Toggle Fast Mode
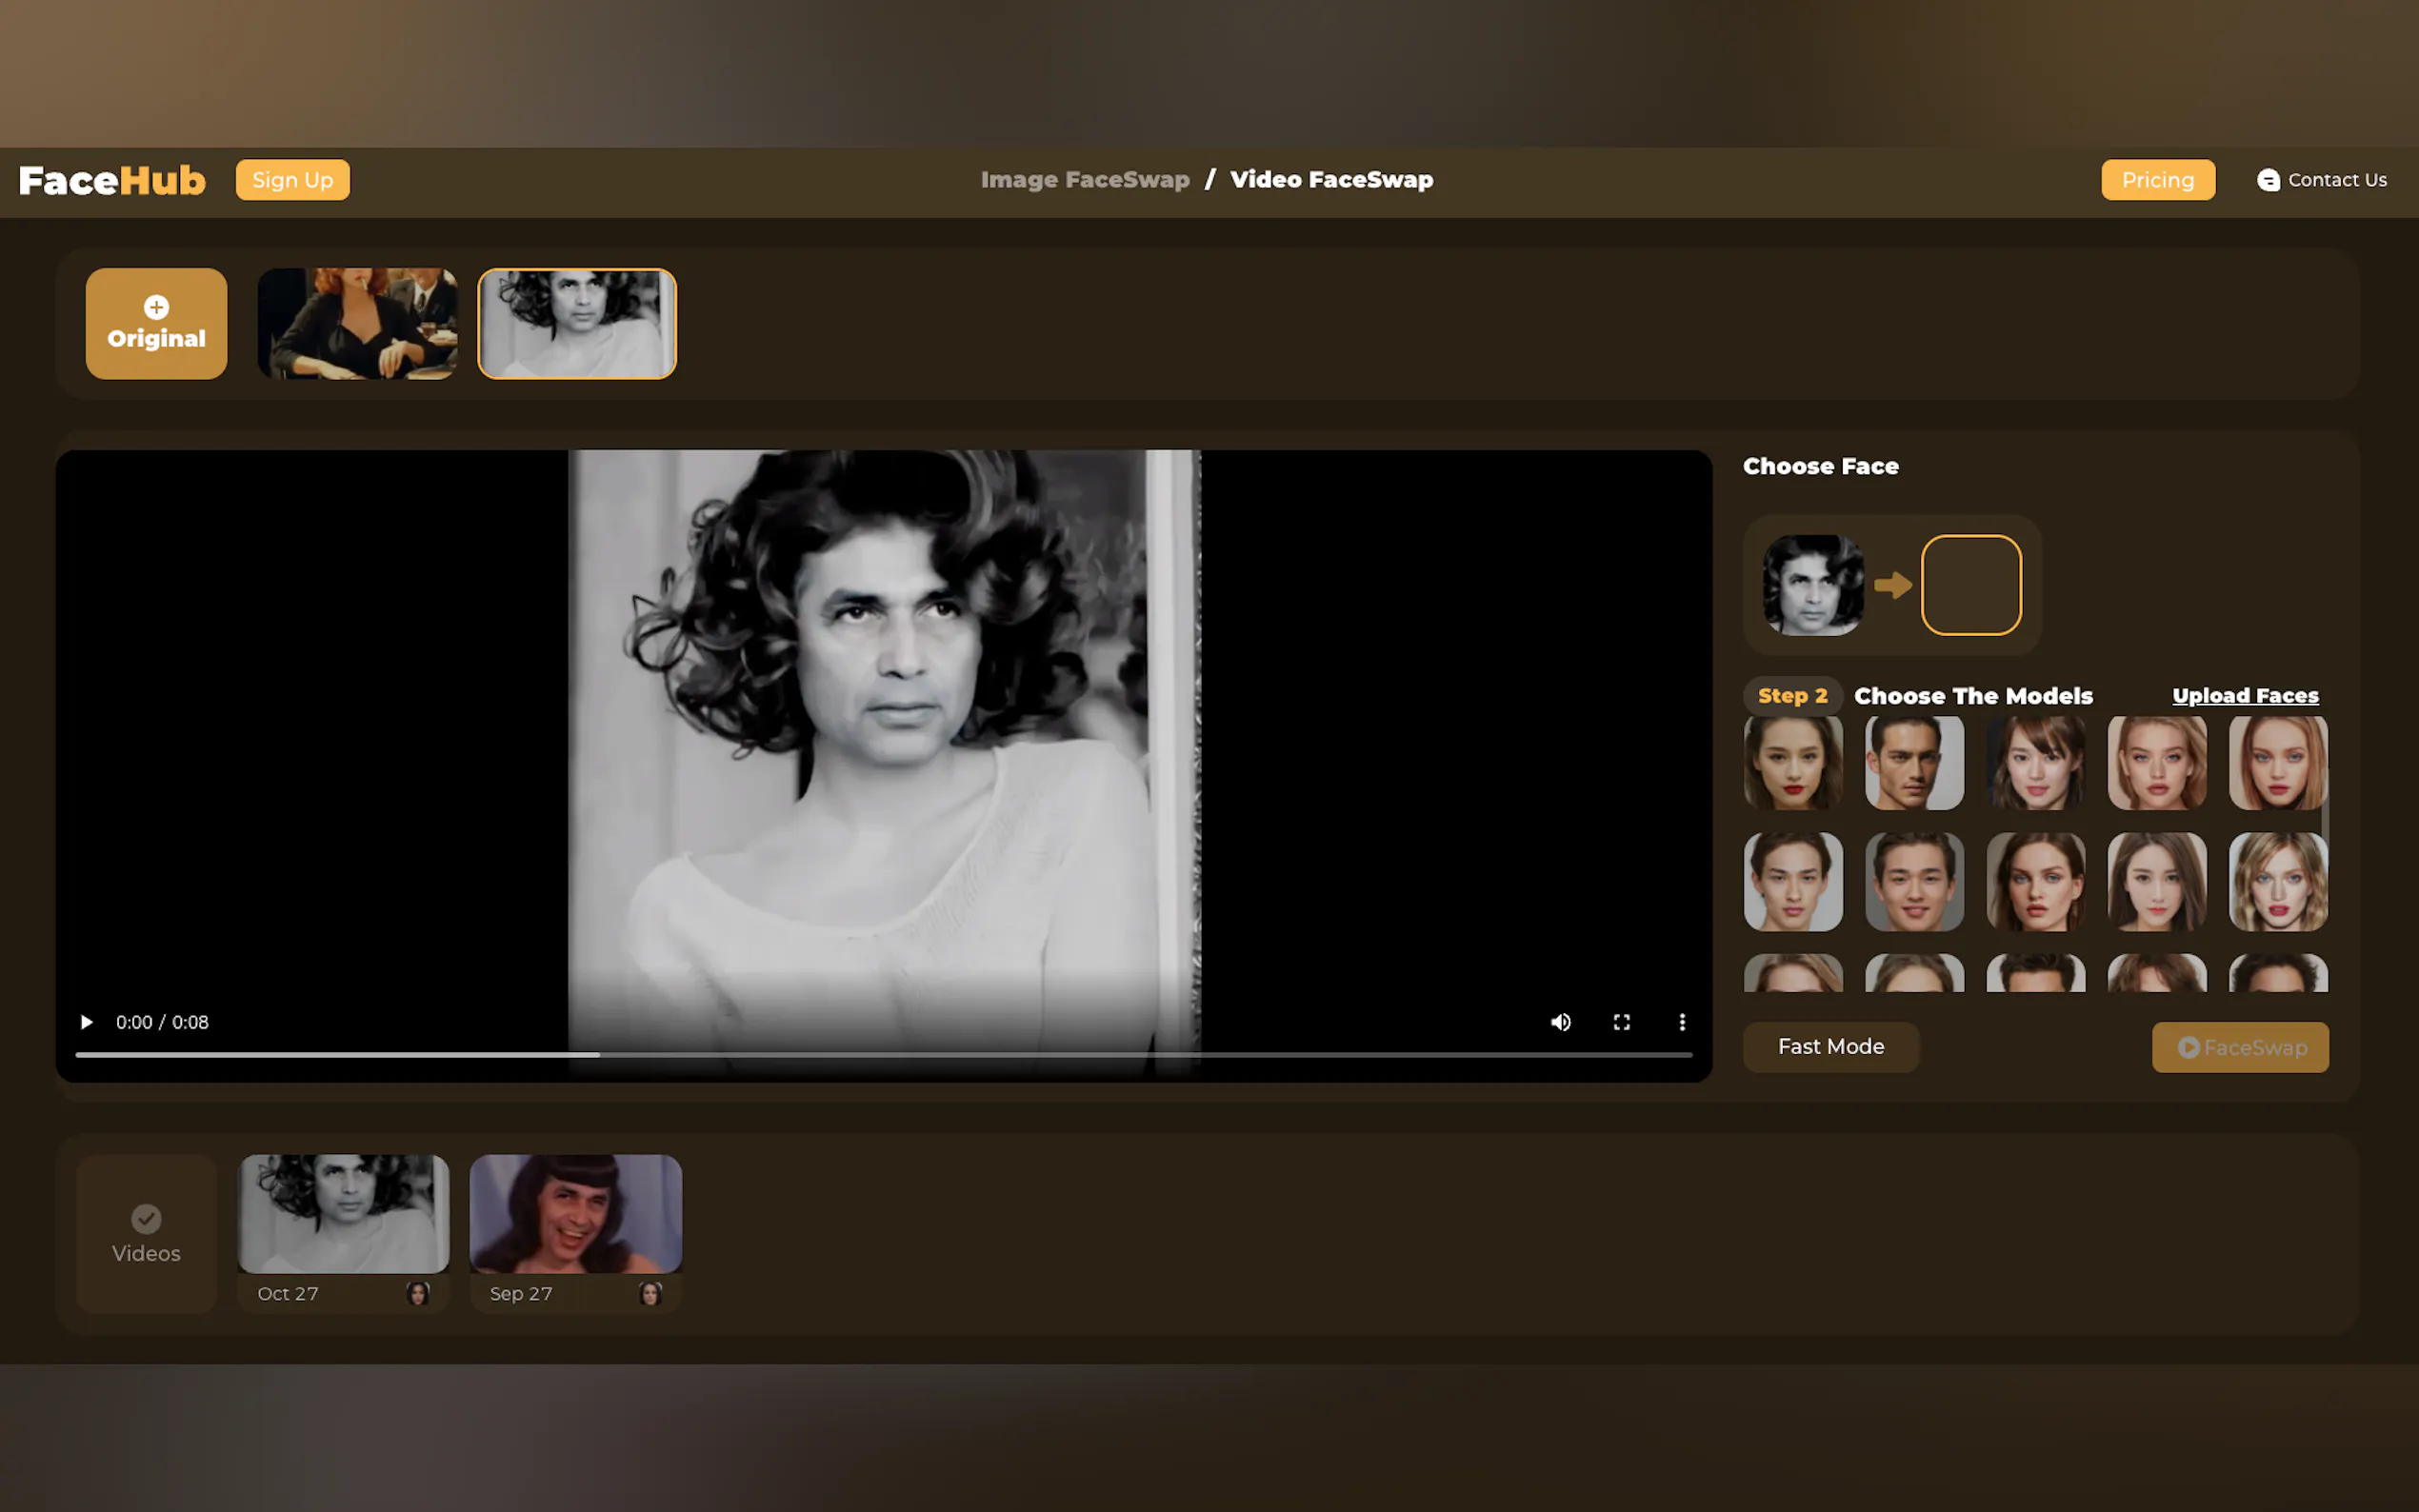Screen dimensions: 2419x1512 tap(1830, 1047)
